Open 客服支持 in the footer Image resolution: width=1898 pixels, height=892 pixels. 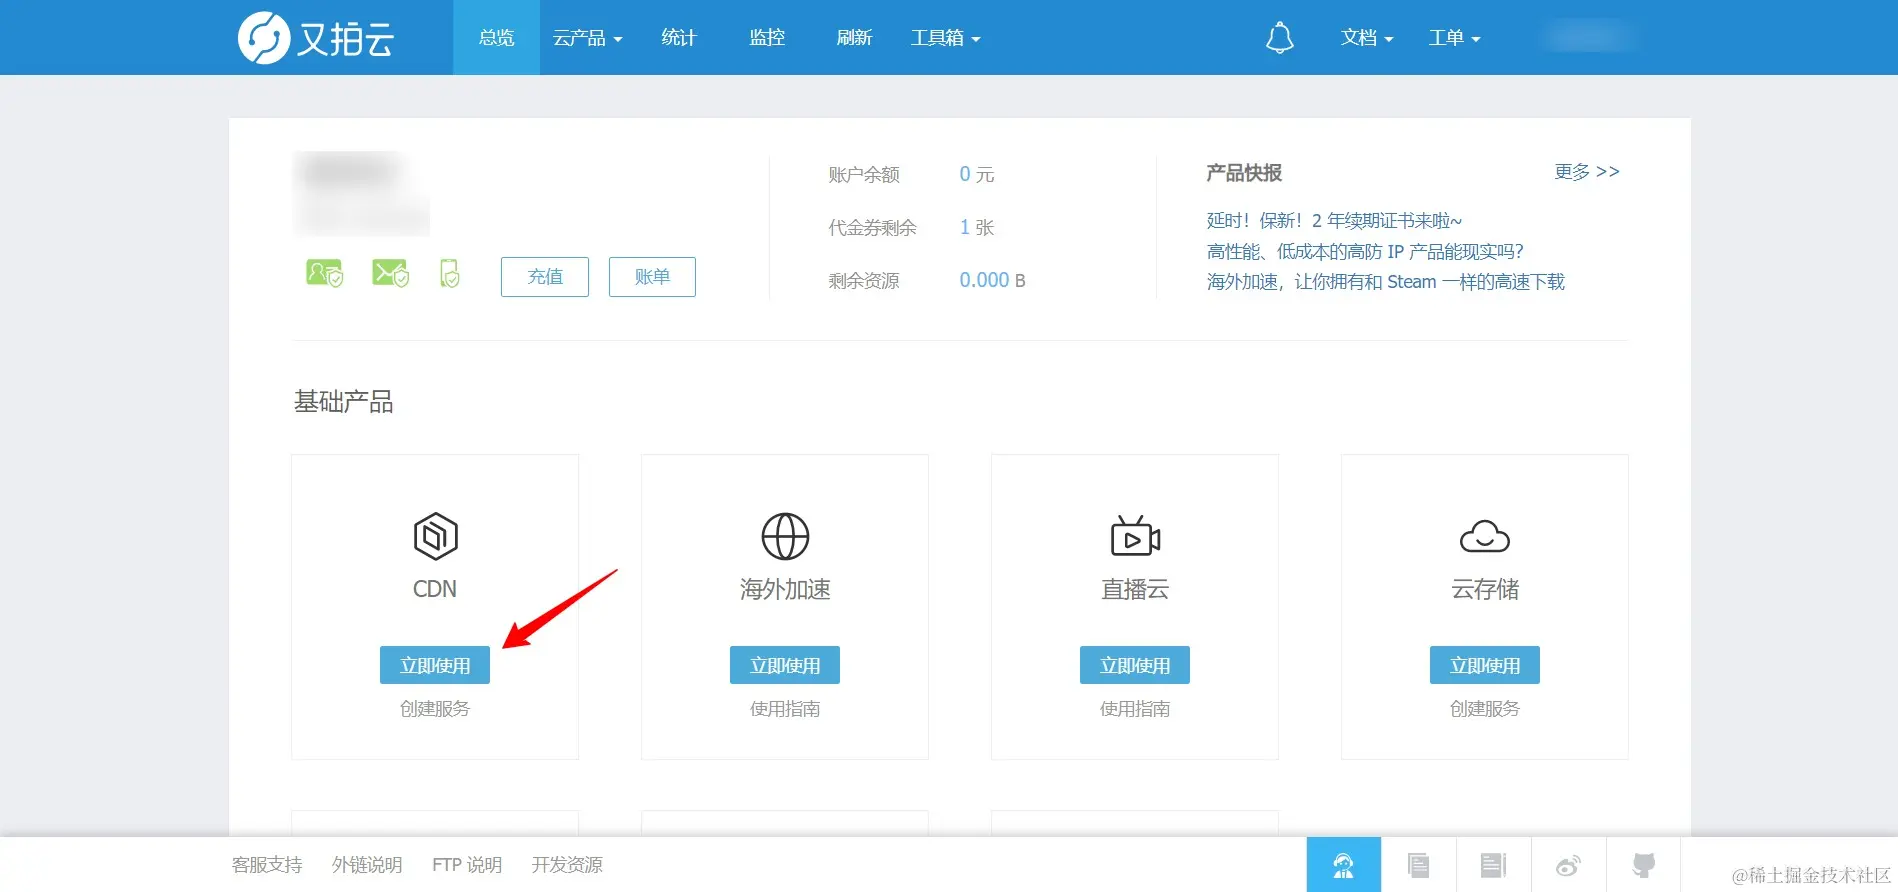tap(267, 865)
